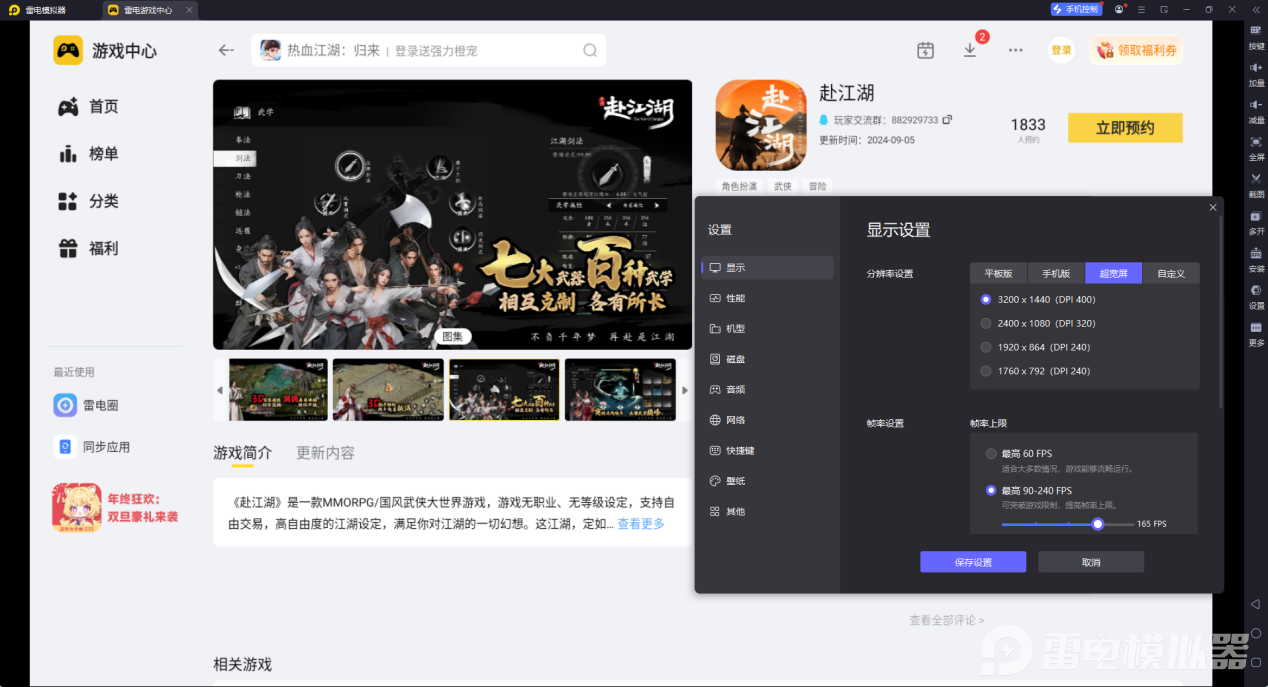Open the downloads icon with badge 2
Screen dimensions: 1268x687
point(970,49)
